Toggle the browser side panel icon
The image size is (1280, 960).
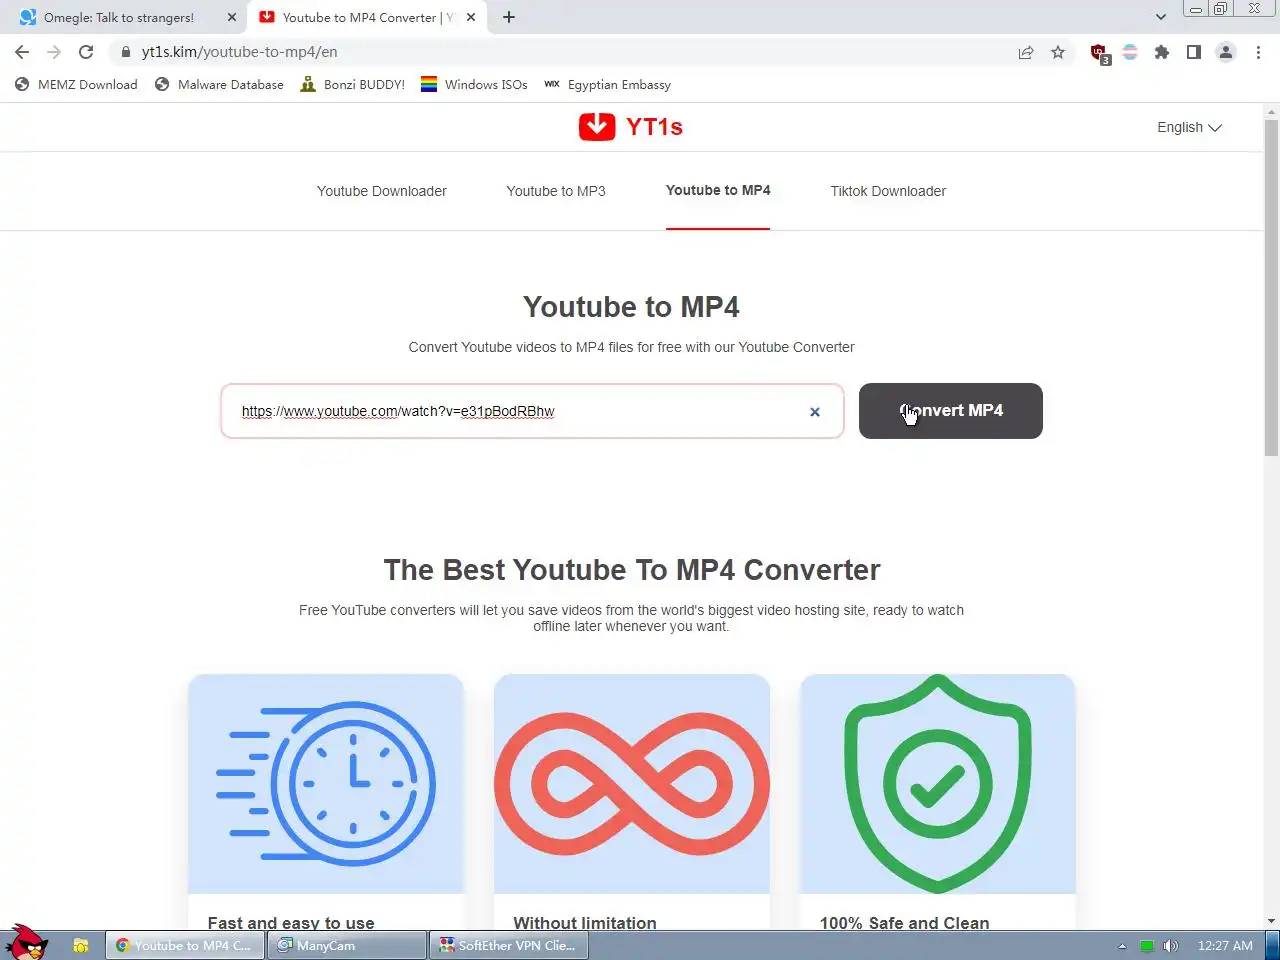(x=1194, y=52)
